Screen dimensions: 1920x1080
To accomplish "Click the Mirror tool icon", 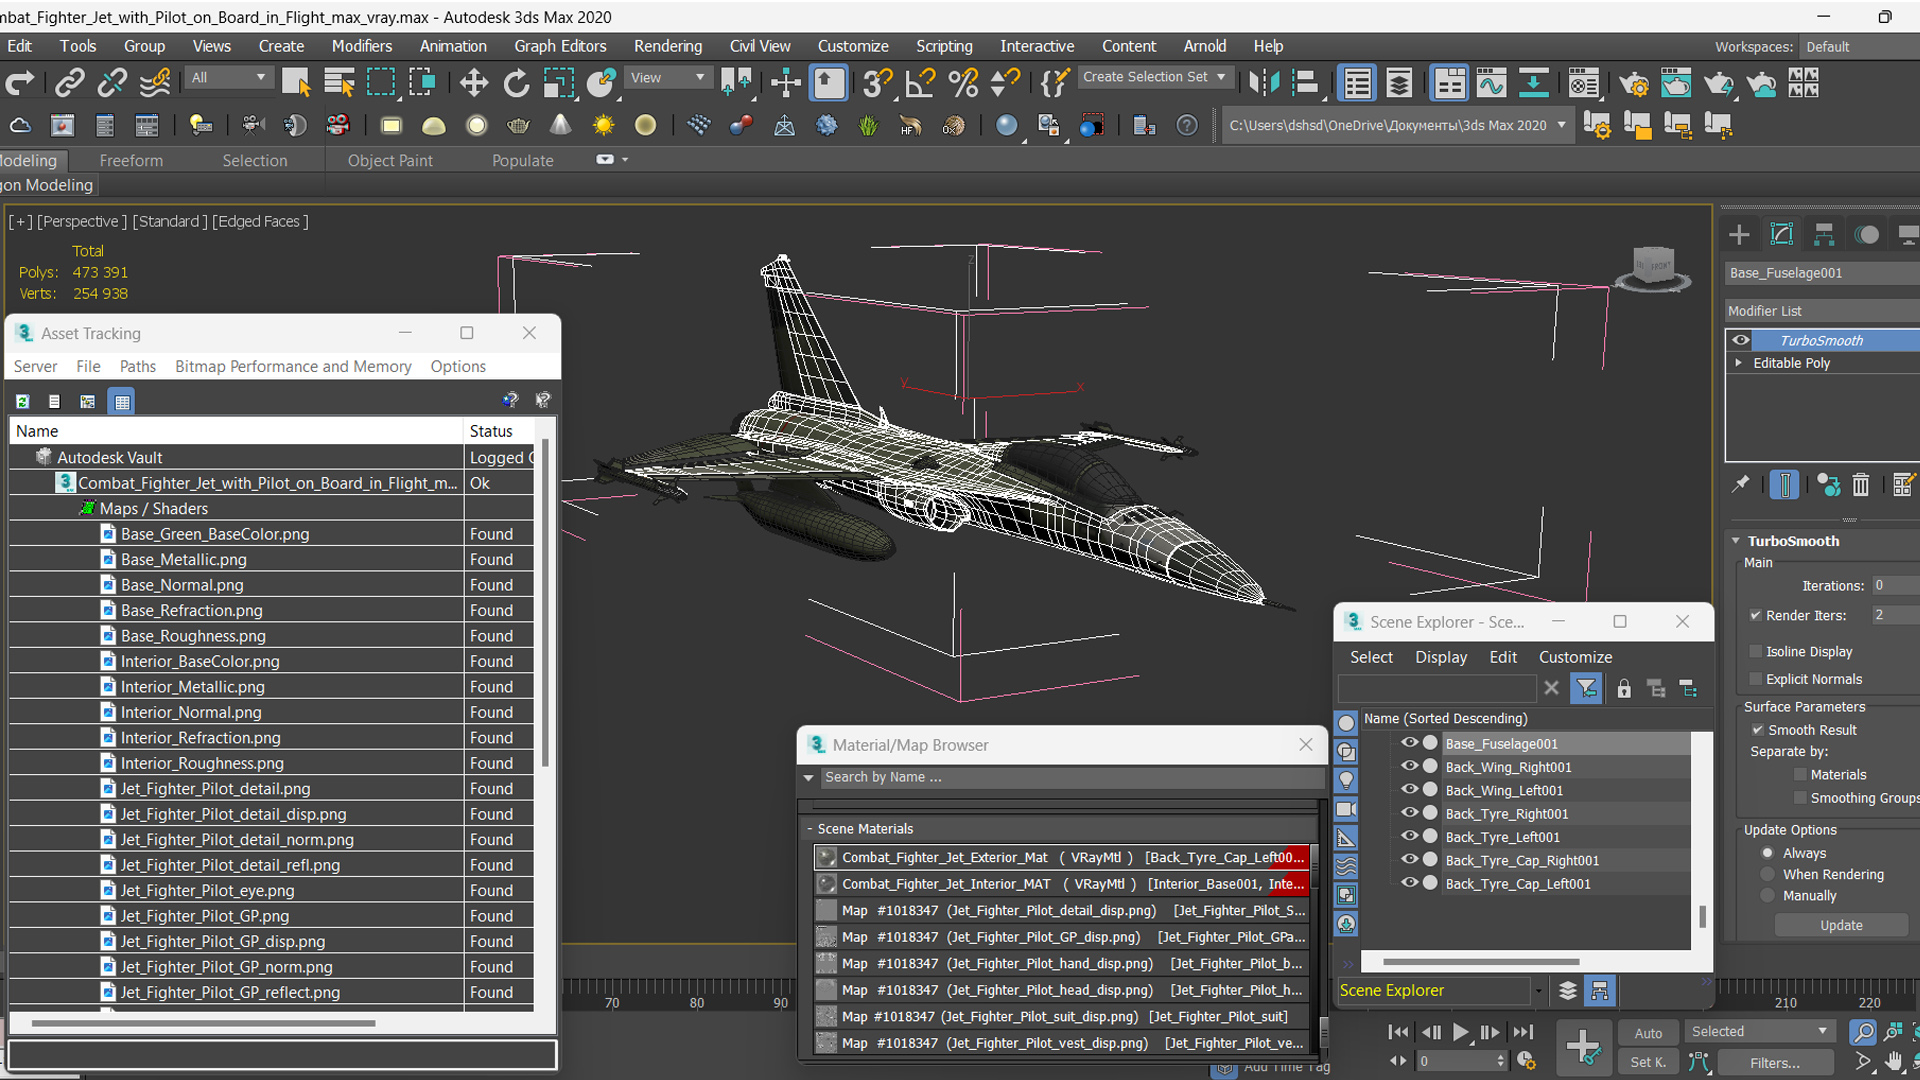I will (x=1264, y=83).
